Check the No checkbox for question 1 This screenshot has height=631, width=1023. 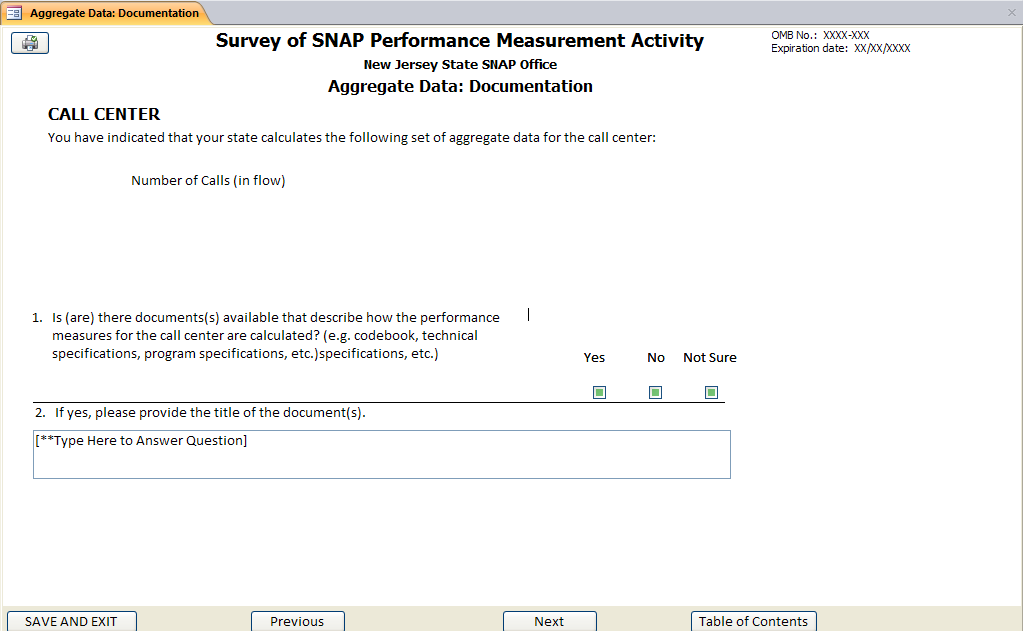[655, 392]
